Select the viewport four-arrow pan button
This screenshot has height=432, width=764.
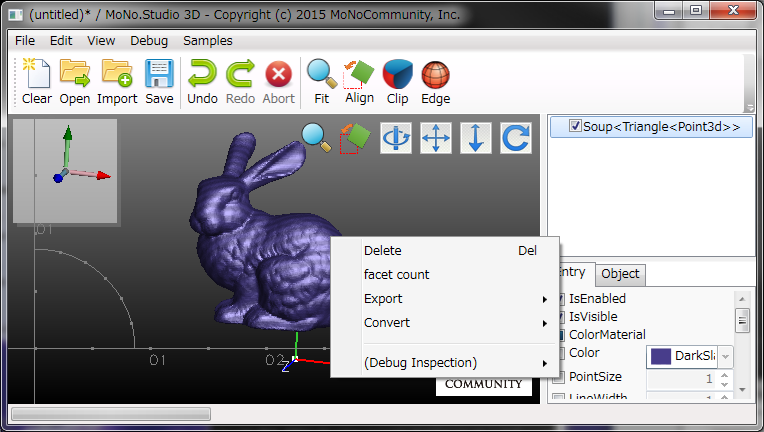(x=436, y=138)
